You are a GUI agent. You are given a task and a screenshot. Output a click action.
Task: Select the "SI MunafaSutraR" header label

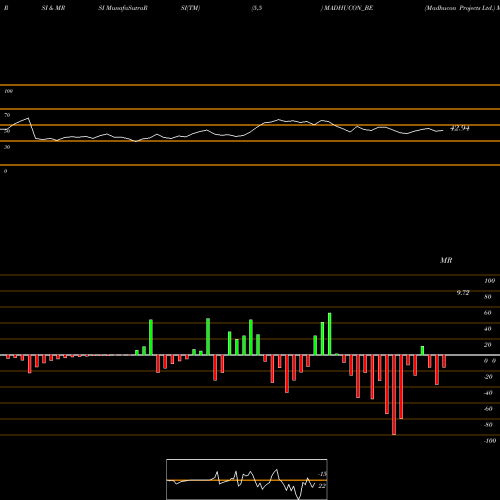tap(123, 8)
